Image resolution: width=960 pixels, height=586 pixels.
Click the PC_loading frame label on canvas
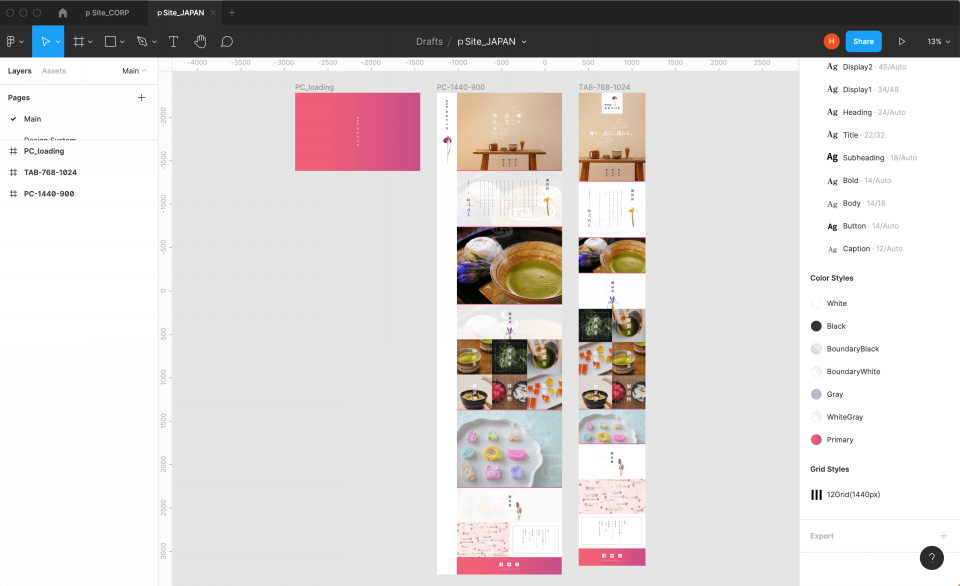point(314,88)
